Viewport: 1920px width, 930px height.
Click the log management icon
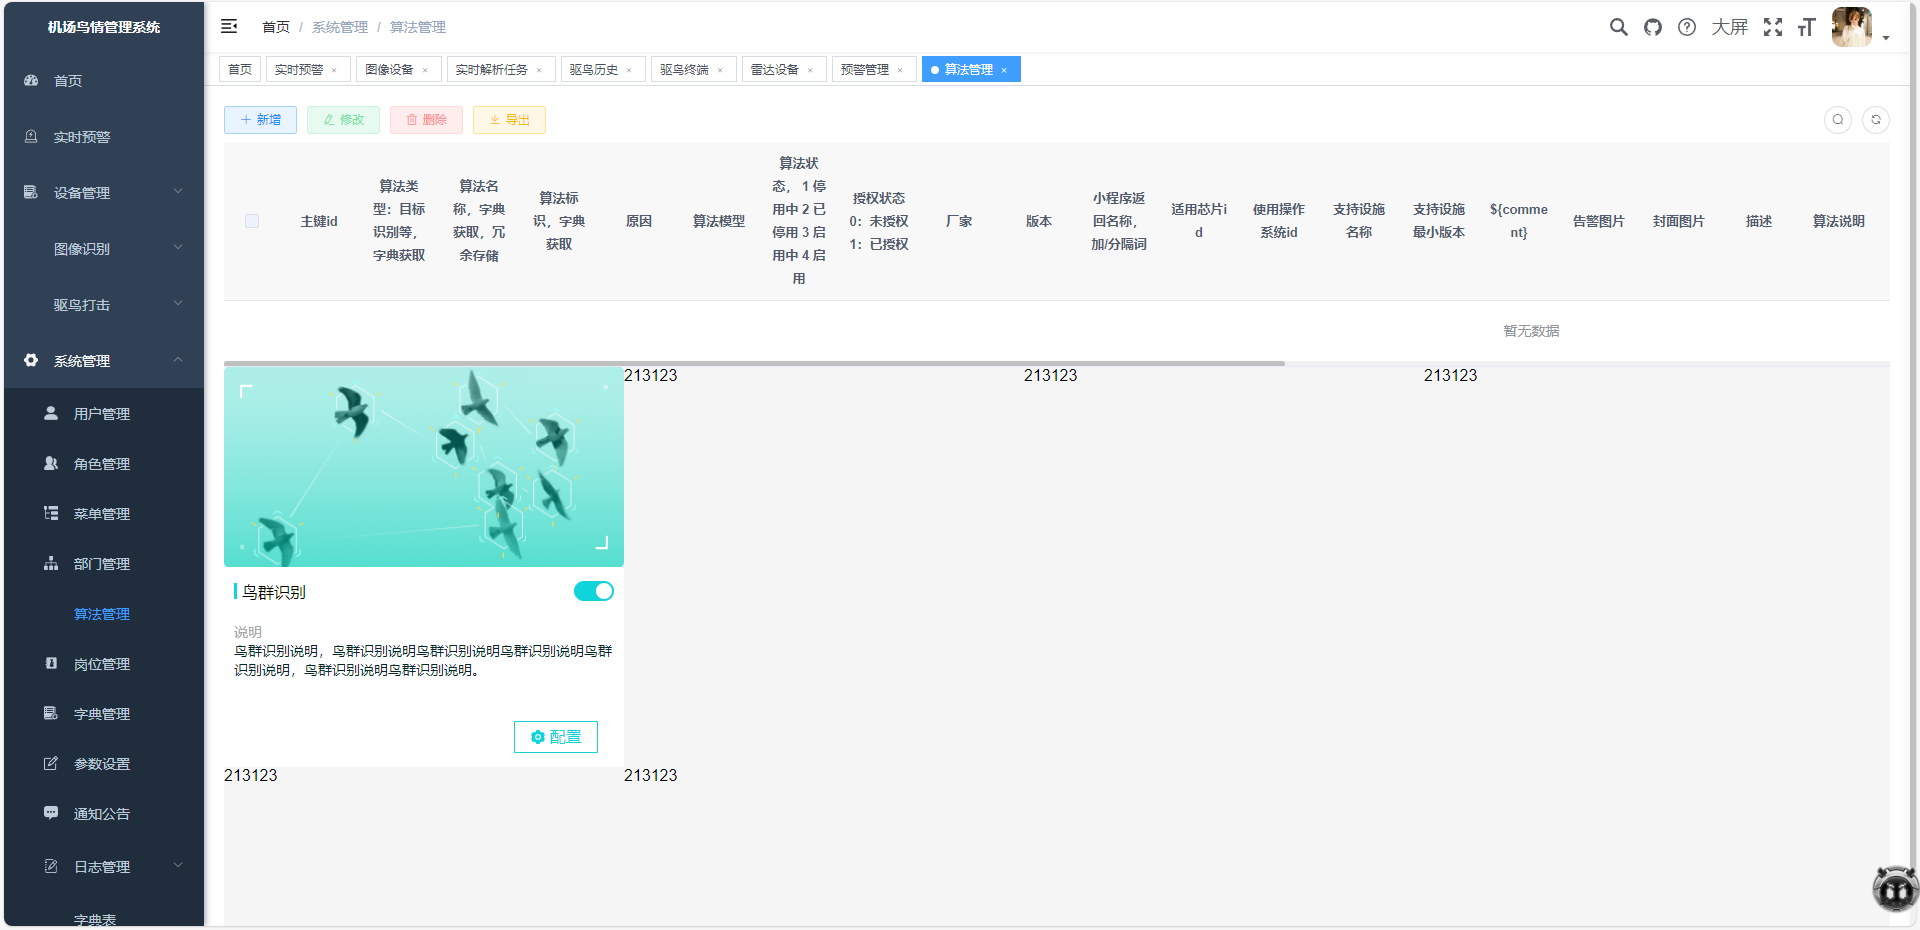coord(51,866)
